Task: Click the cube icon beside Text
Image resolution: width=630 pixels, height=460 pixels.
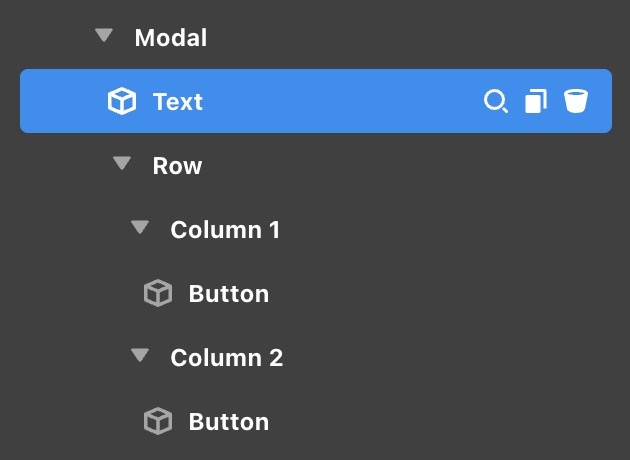Action: click(x=122, y=101)
